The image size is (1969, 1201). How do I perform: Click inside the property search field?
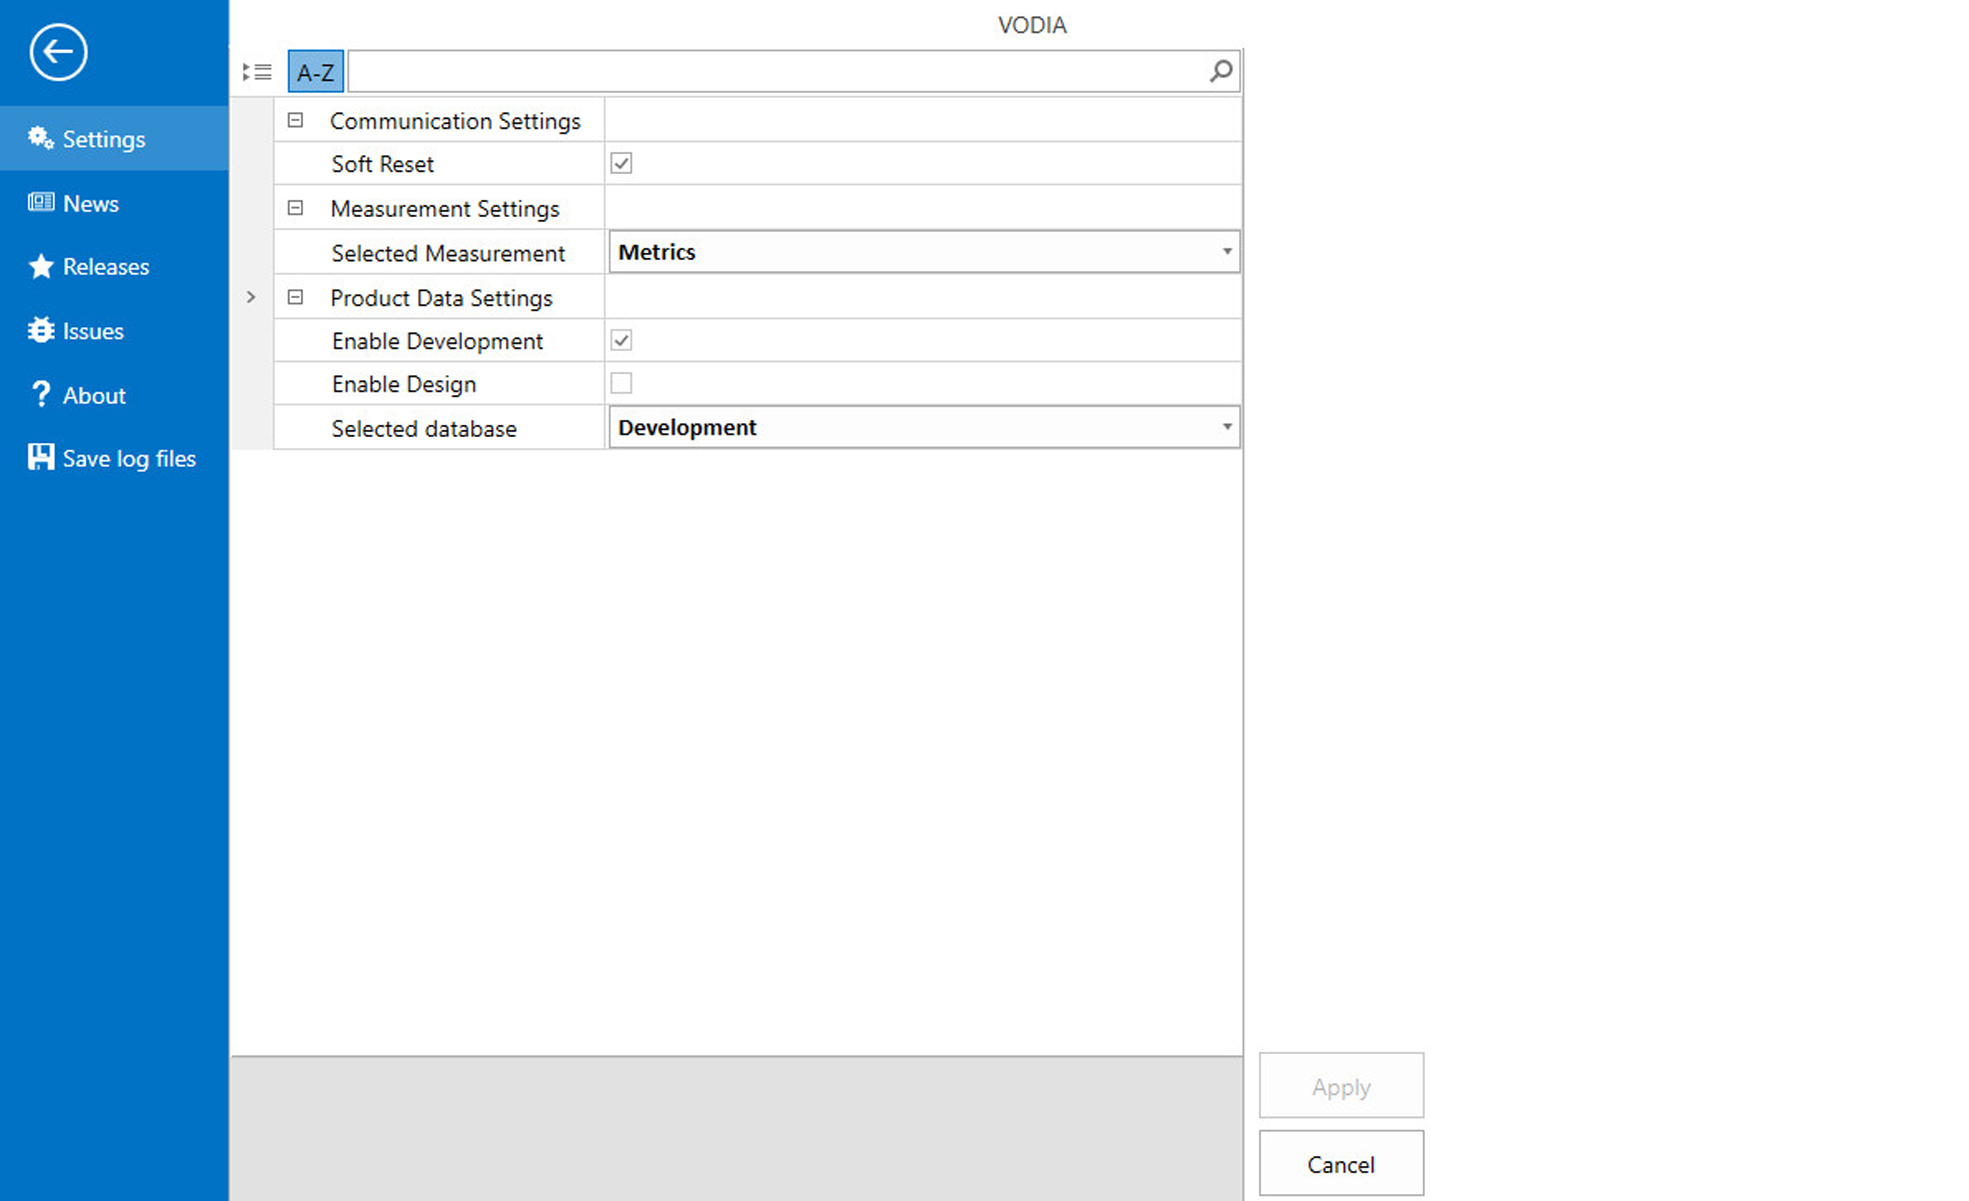point(775,72)
